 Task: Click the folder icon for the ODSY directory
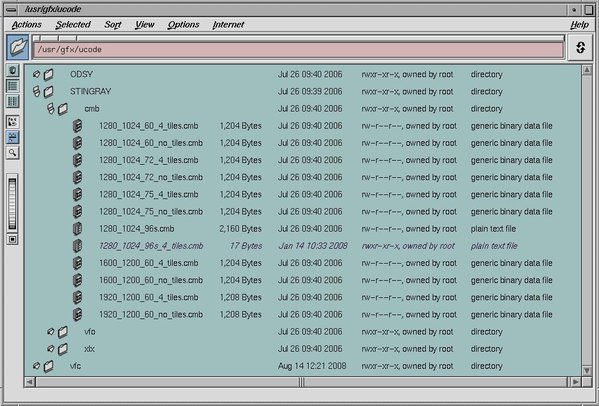(x=49, y=74)
